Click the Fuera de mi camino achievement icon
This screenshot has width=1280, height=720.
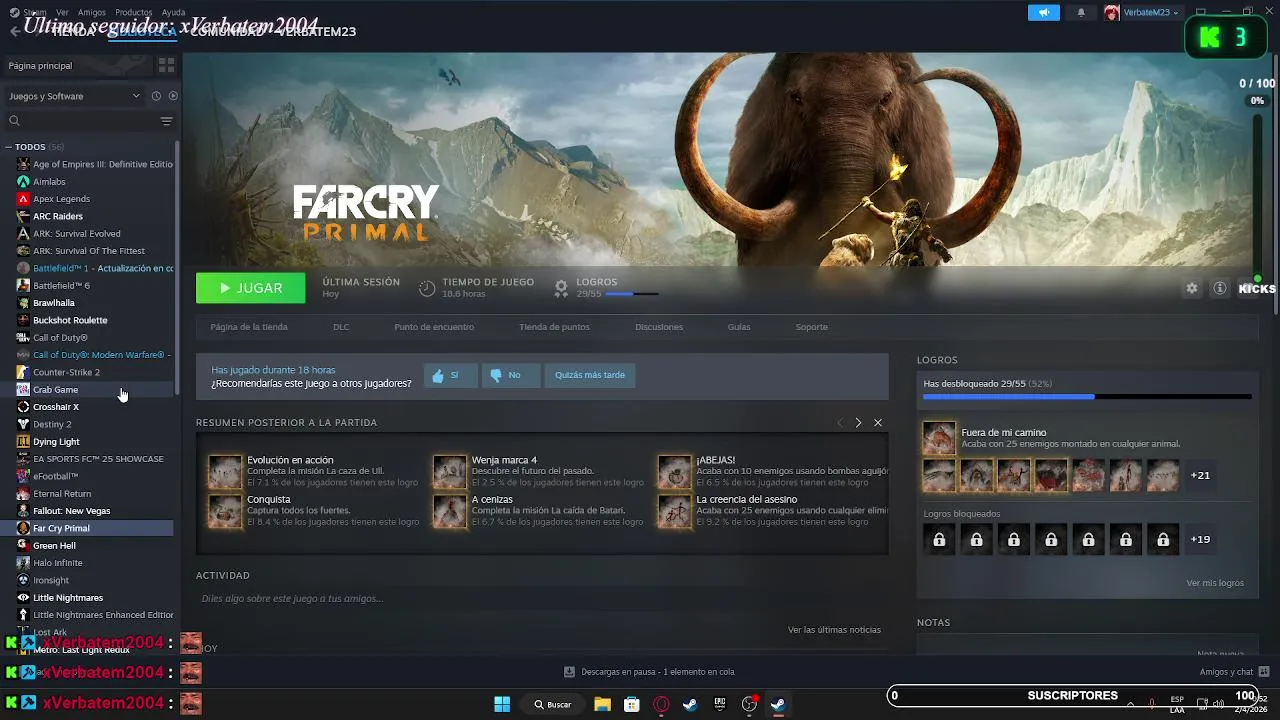[x=939, y=438]
